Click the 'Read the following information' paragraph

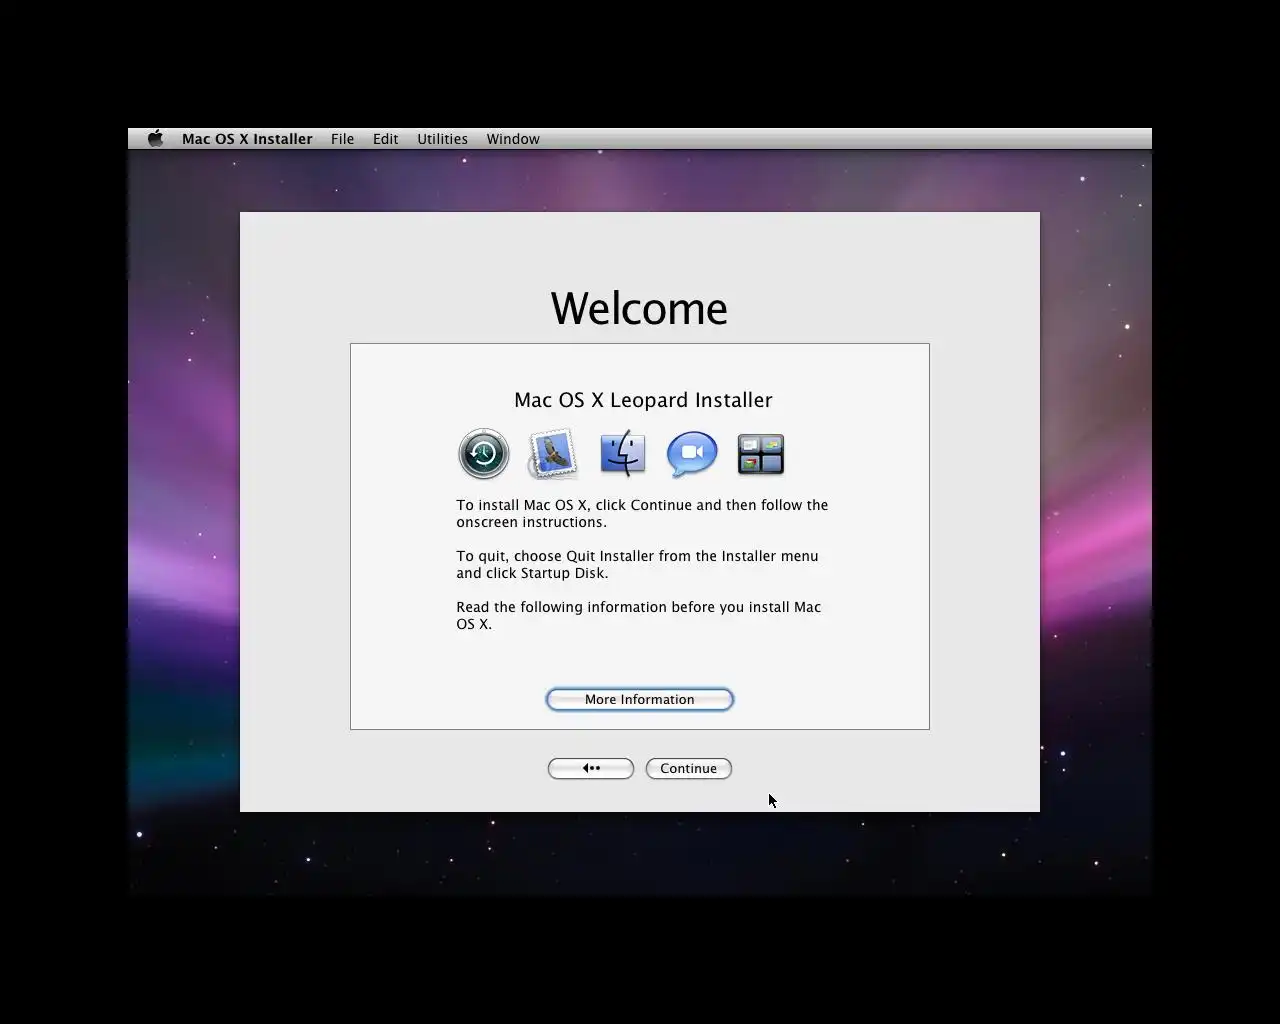[x=638, y=615]
